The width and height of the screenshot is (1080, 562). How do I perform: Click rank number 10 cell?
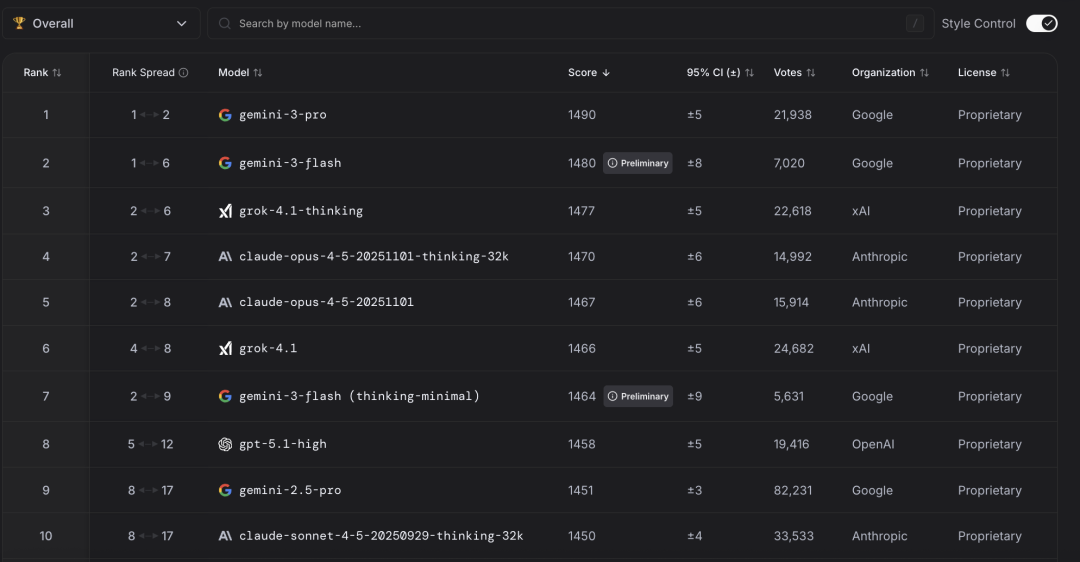[x=45, y=536]
